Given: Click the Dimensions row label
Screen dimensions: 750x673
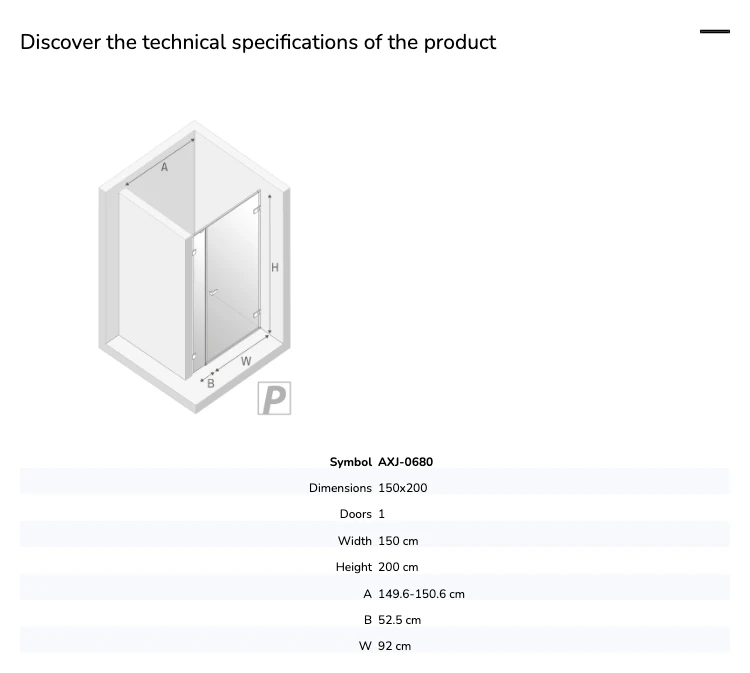Looking at the screenshot, I should (340, 488).
